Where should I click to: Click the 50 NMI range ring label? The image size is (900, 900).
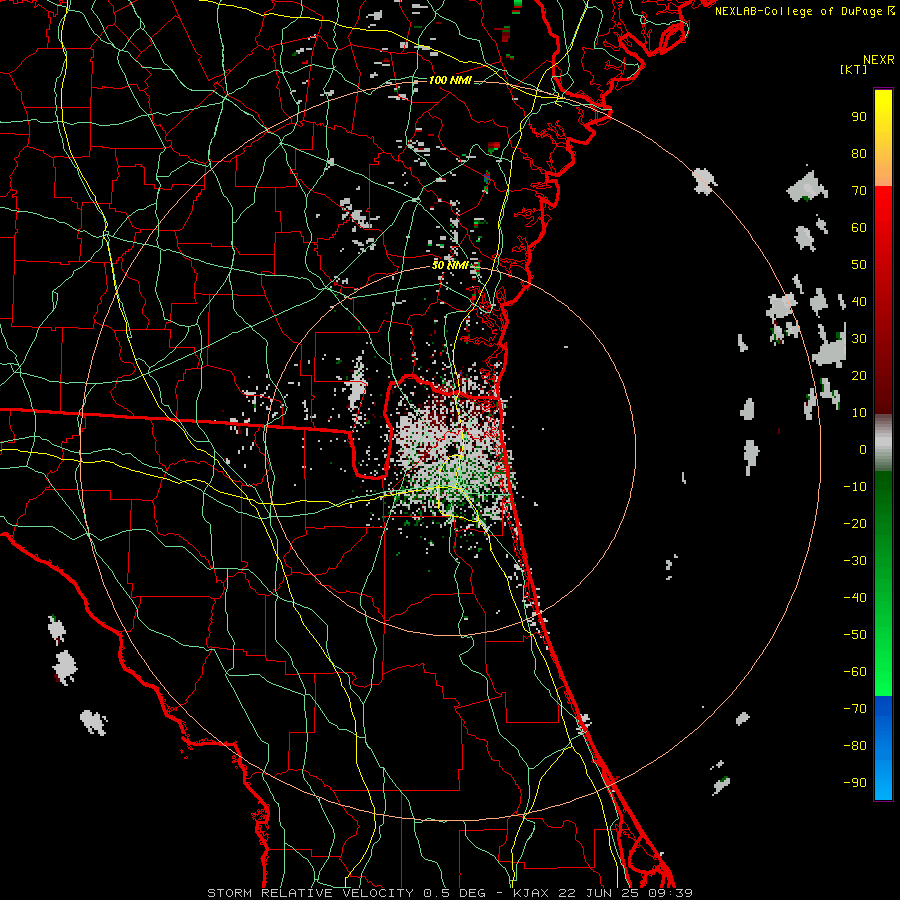pos(450,265)
